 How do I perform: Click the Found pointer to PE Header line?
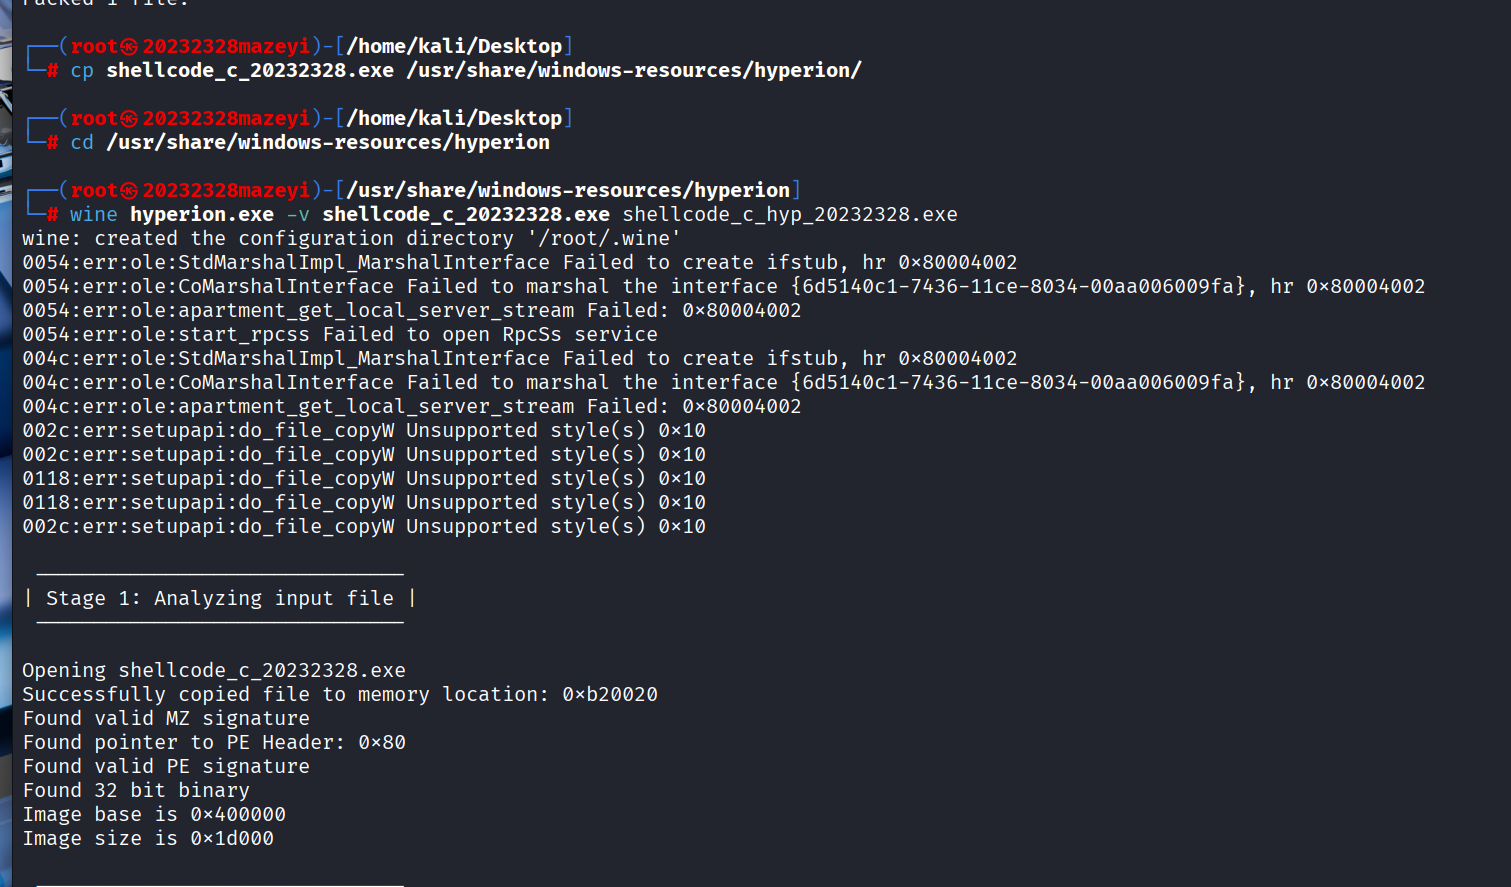(214, 743)
